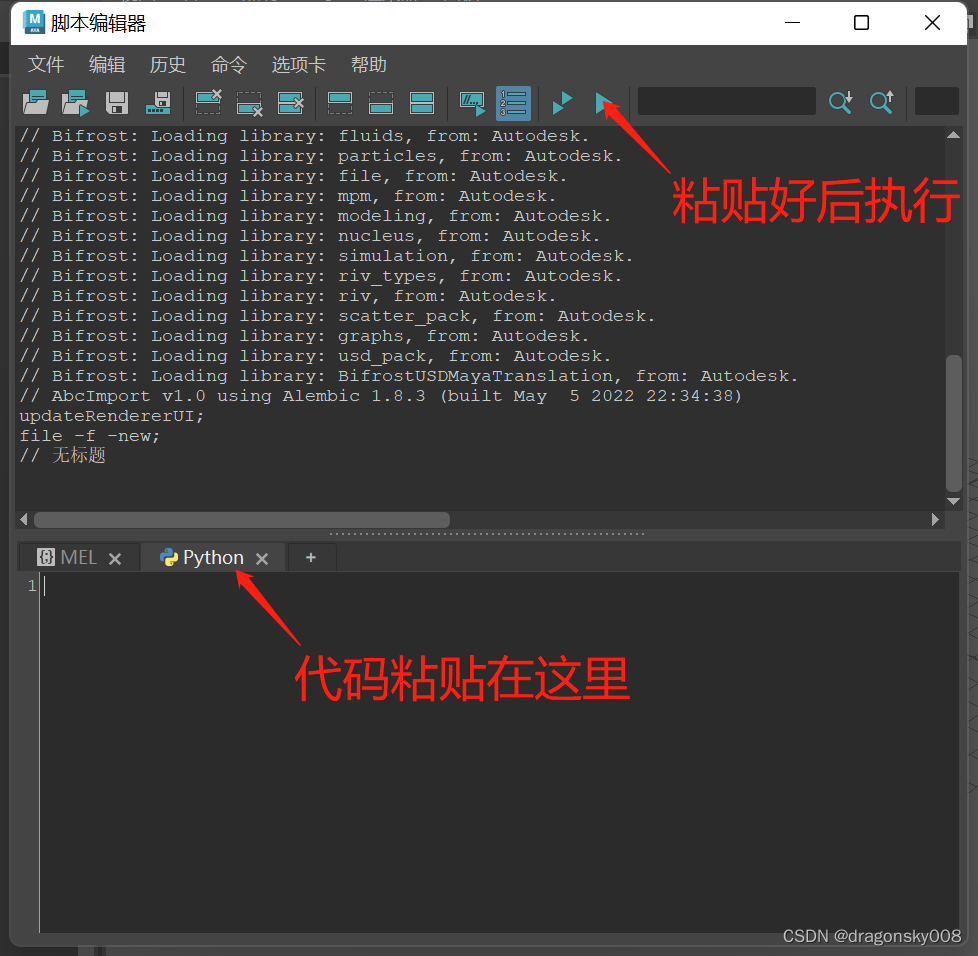Viewport: 978px width, 956px height.
Task: Execute the script with the Execute icon
Action: pos(561,103)
